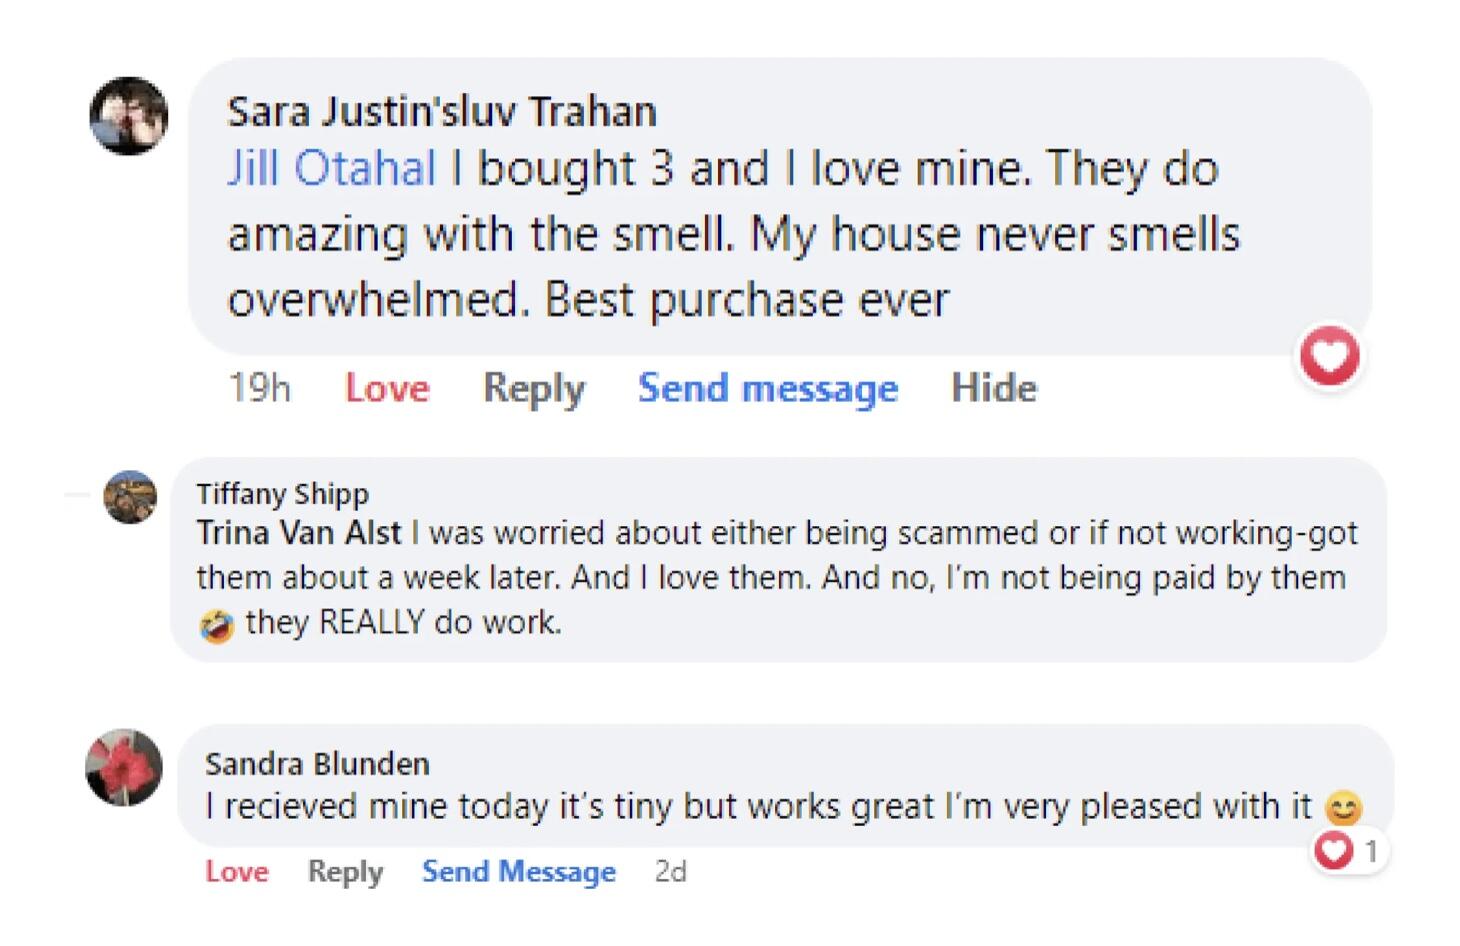Image resolution: width=1460 pixels, height=946 pixels.
Task: Open Sara Justin'sluv Trahan's name link
Action: point(441,111)
